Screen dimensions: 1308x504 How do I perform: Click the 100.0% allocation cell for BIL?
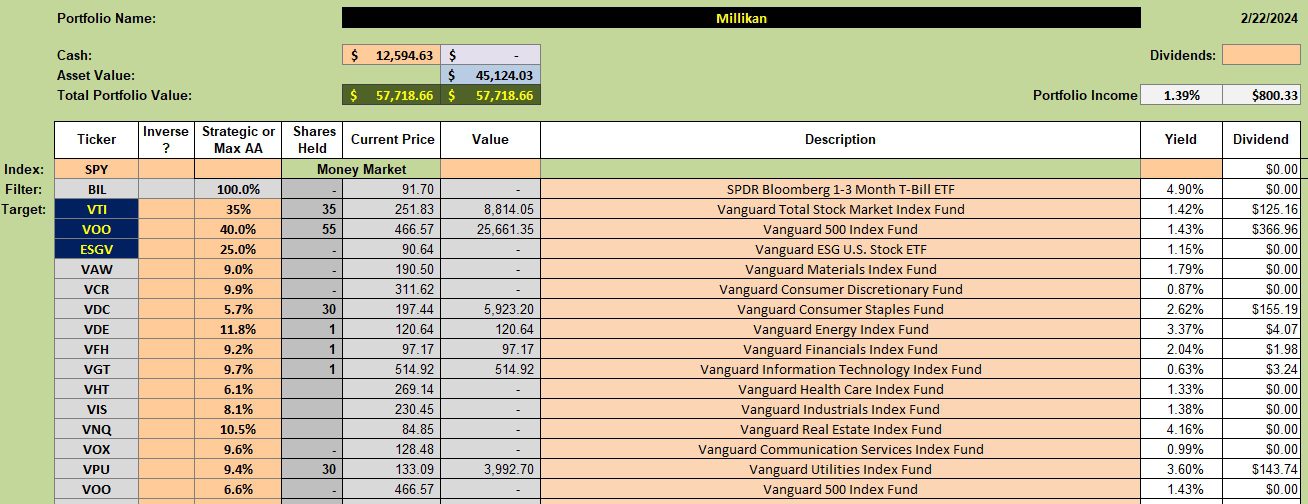[238, 189]
